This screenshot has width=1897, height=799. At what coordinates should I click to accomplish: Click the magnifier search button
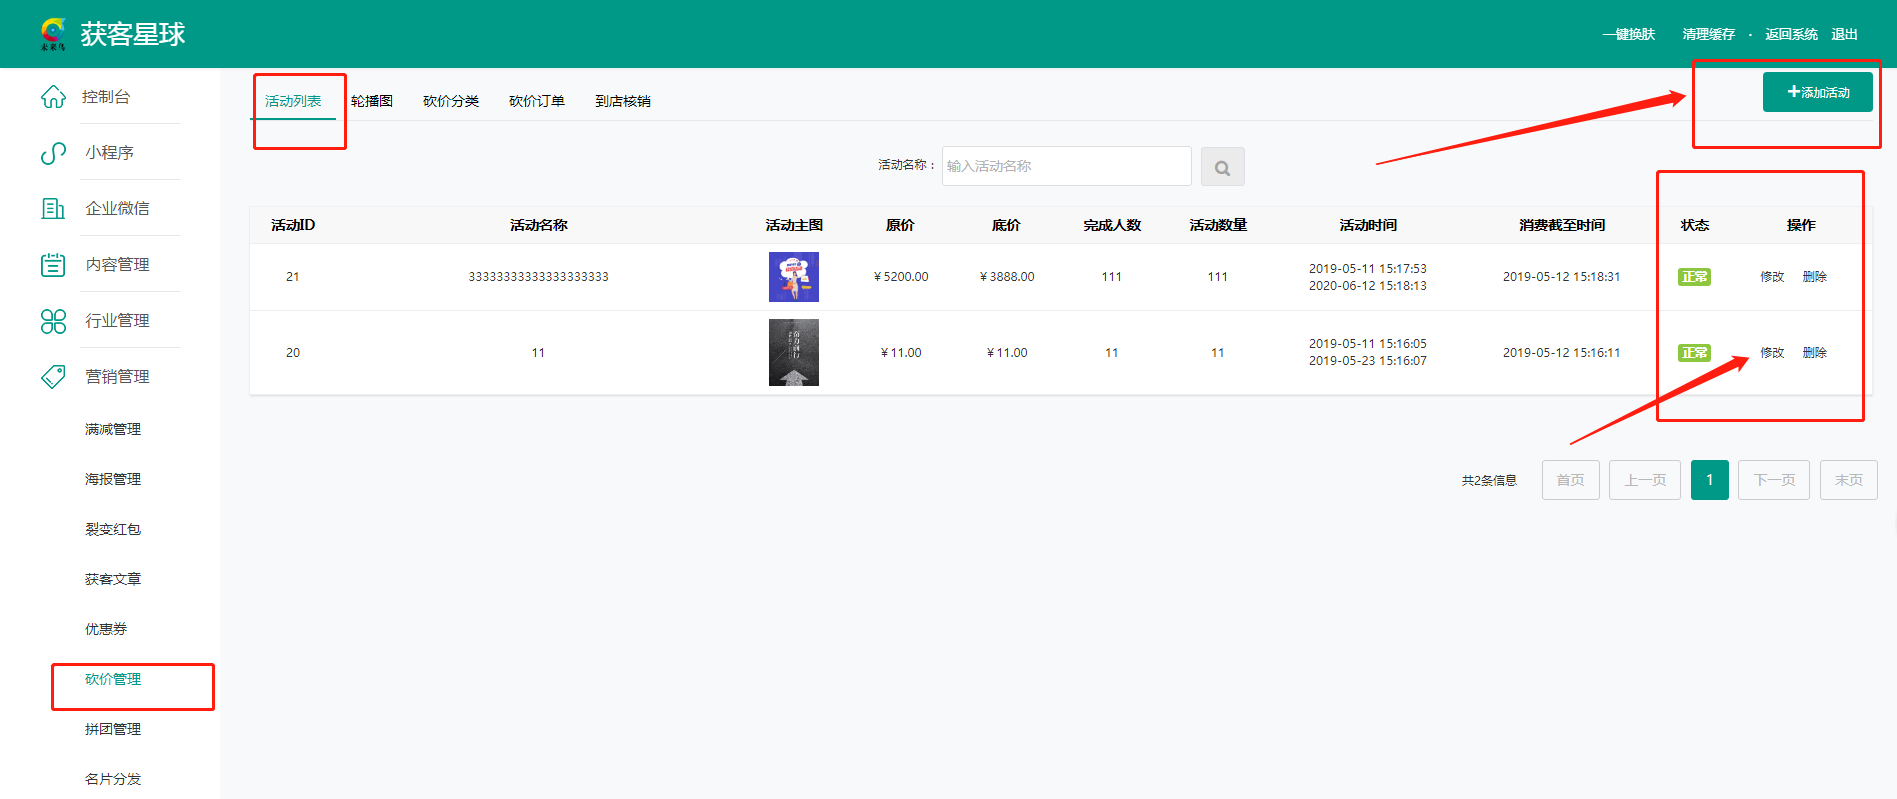pos(1222,167)
